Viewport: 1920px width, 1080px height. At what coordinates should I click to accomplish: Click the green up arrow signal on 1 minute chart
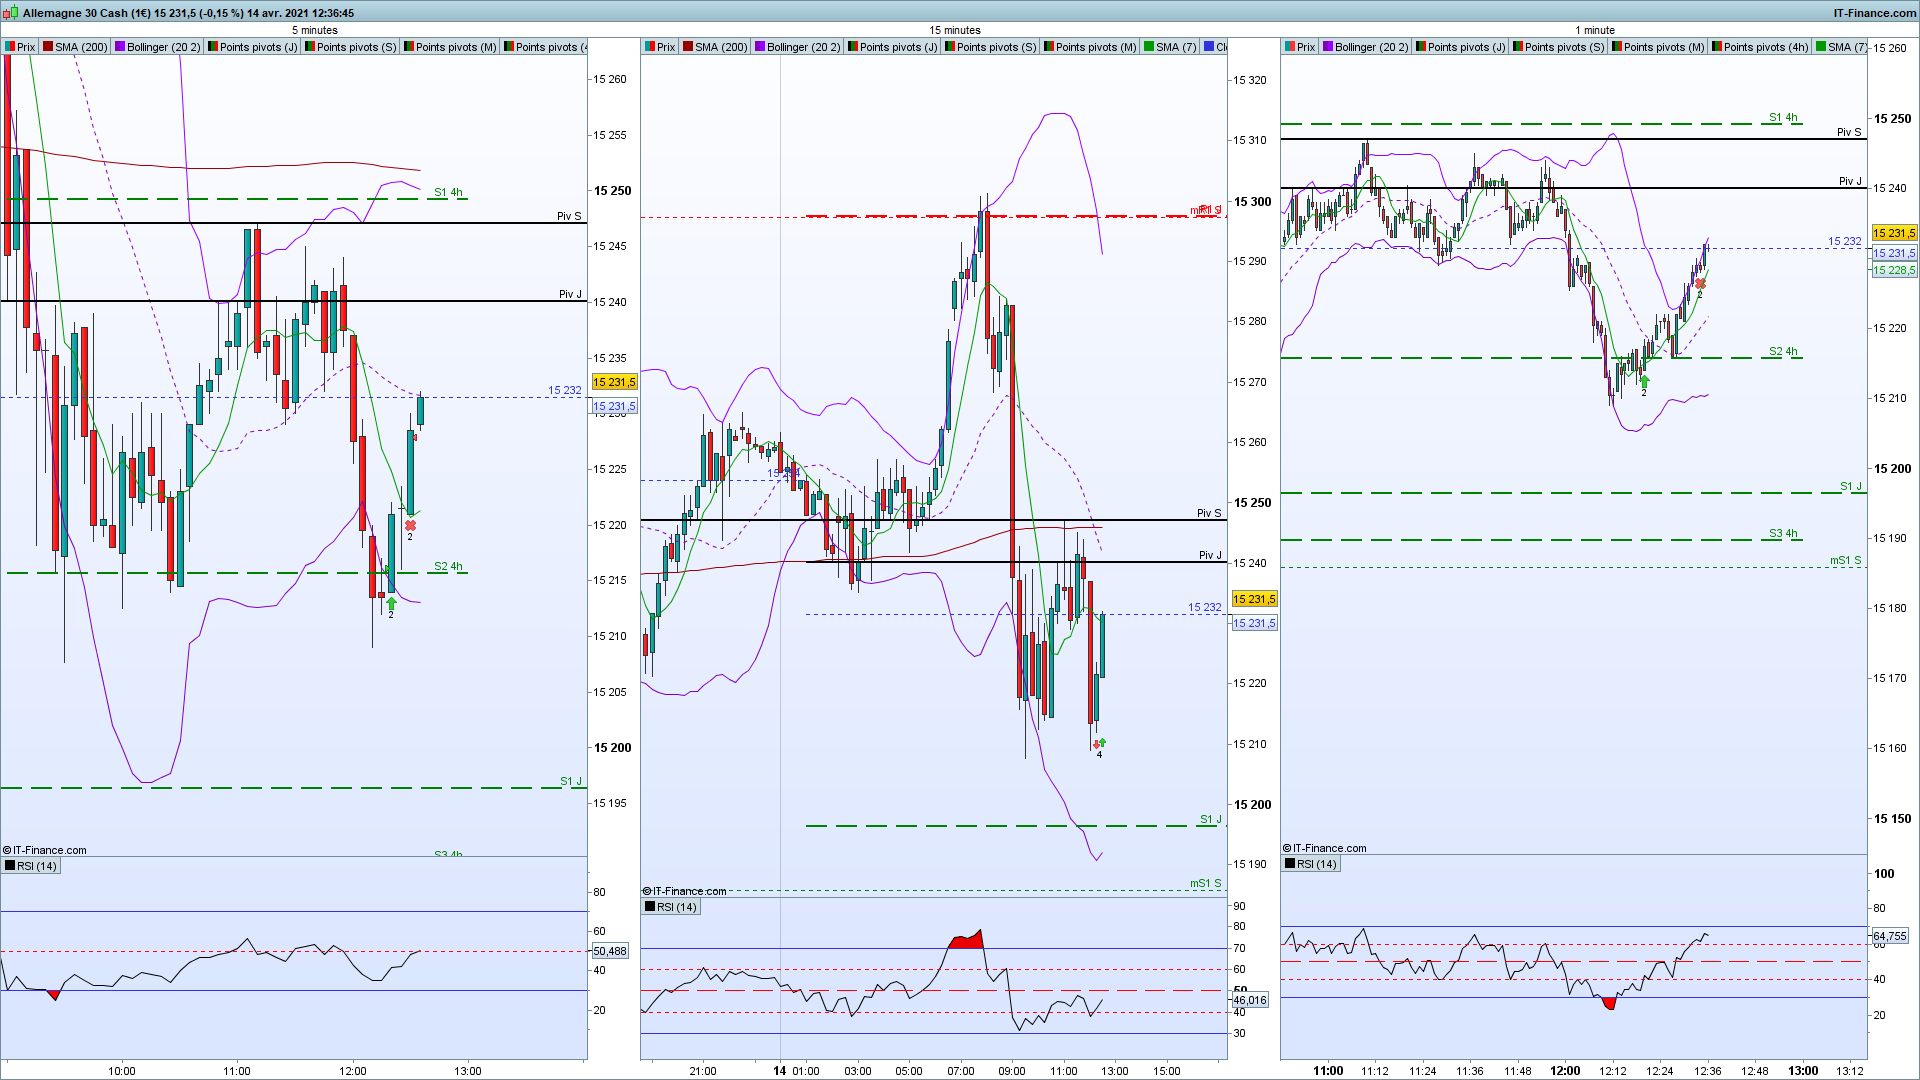[x=1644, y=381]
